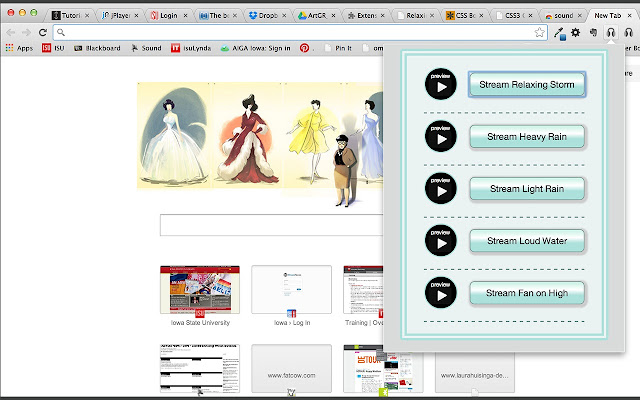Open the black-and-white text page thumbnail
This screenshot has width=640, height=400.
[200, 369]
